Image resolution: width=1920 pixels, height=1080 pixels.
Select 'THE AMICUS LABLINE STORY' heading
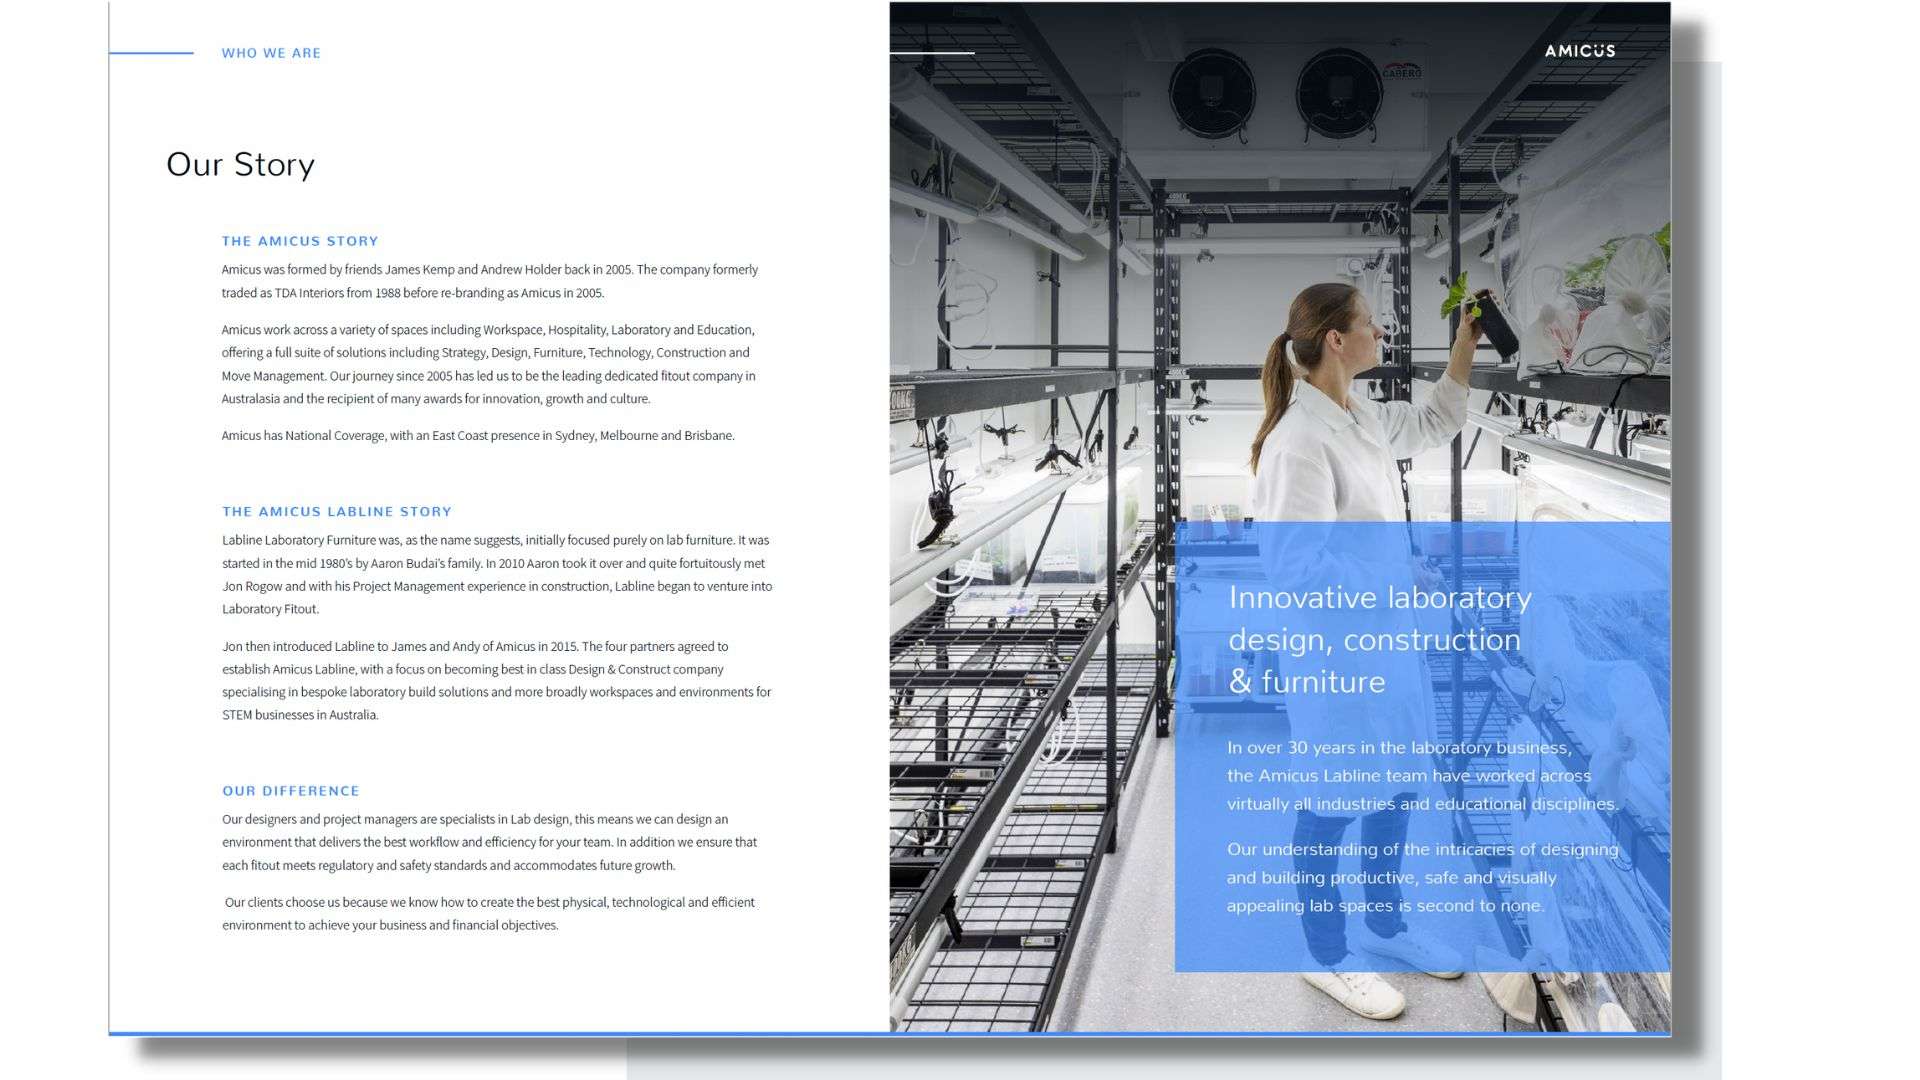[x=337, y=511]
